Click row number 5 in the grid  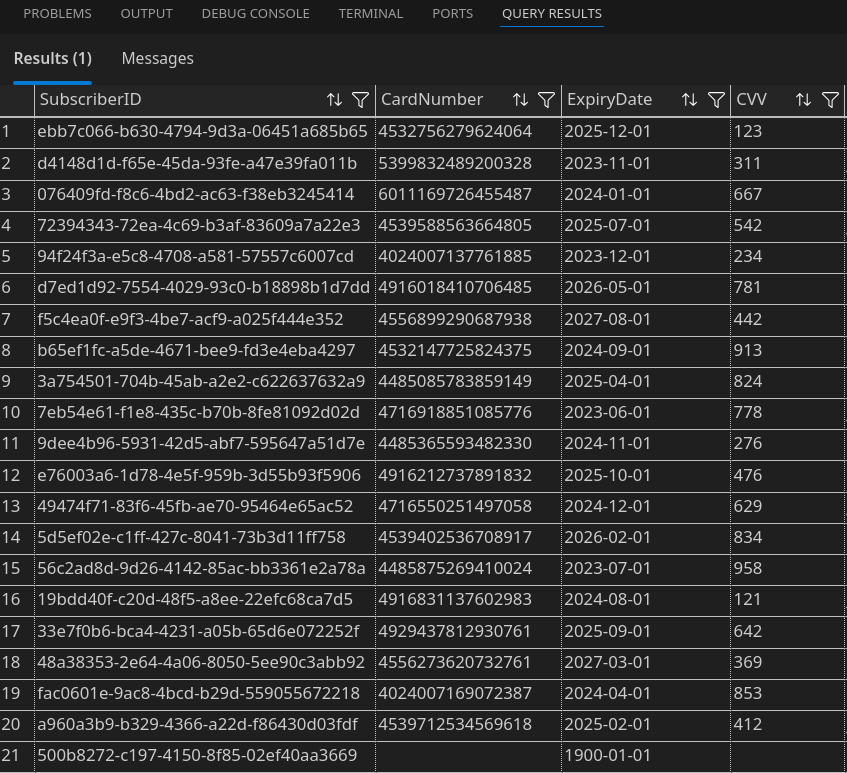(x=10, y=256)
